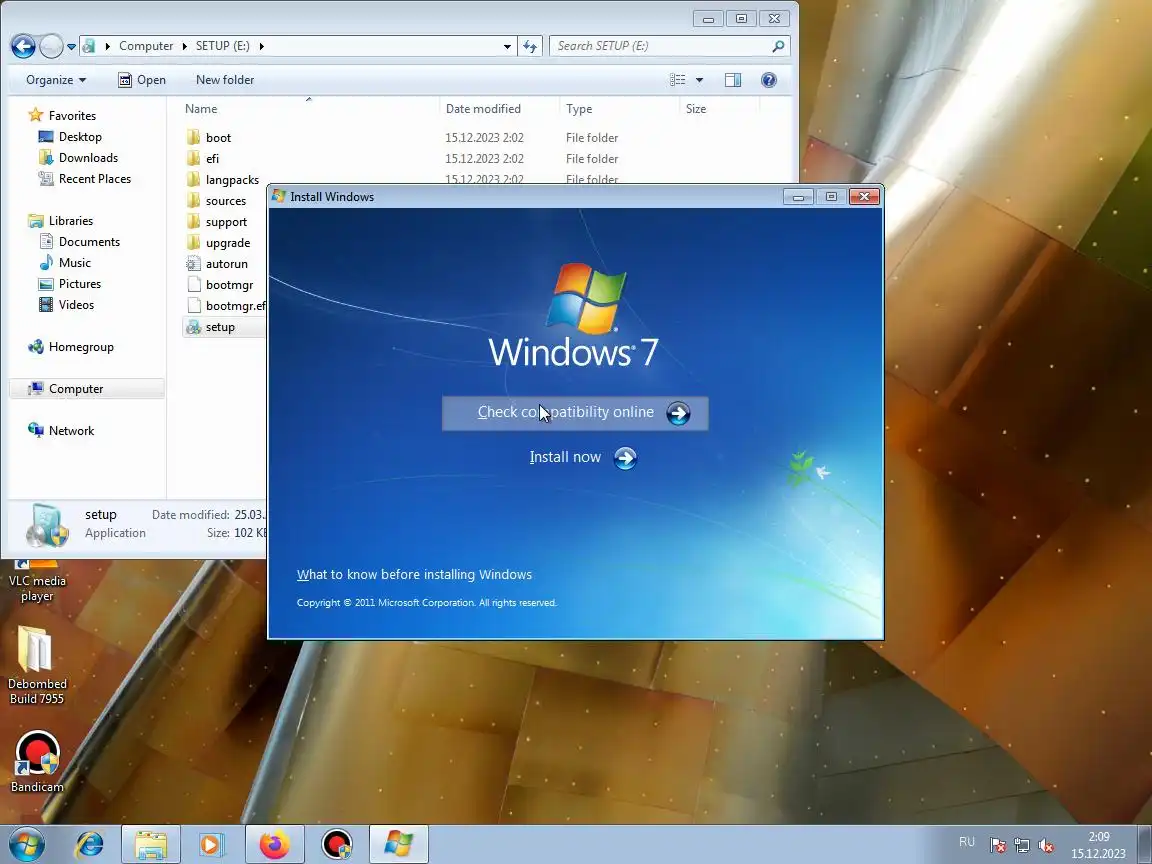Click Action Center flag tray icon

coord(998,846)
